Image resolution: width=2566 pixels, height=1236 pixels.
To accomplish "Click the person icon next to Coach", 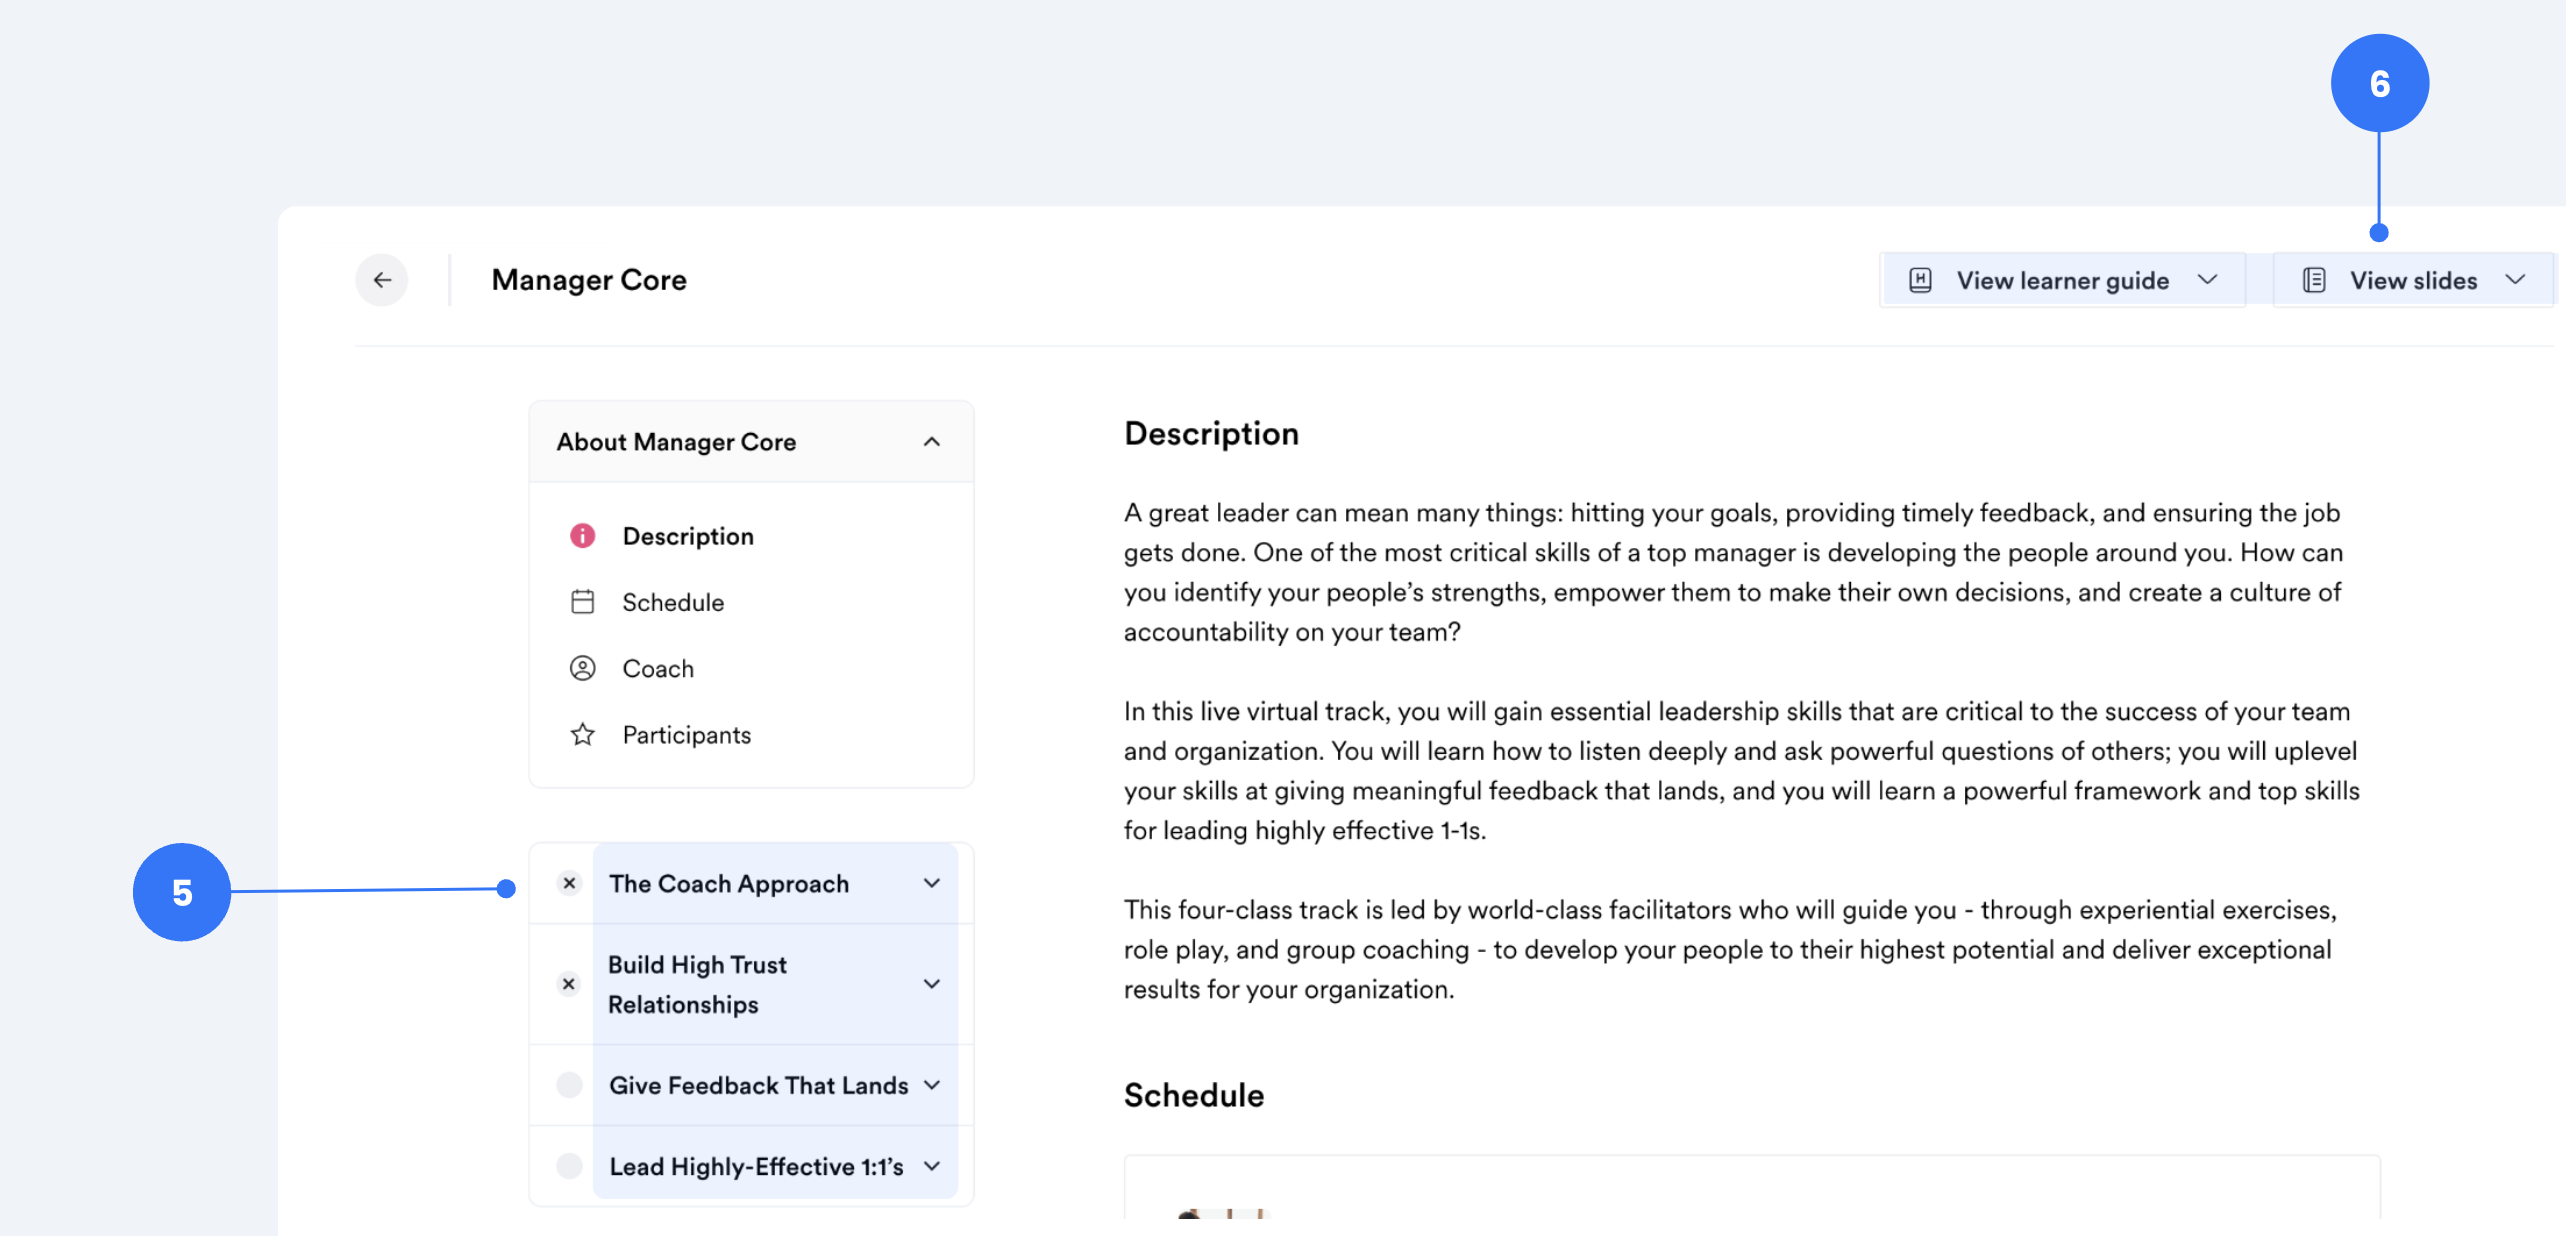I will point(583,668).
